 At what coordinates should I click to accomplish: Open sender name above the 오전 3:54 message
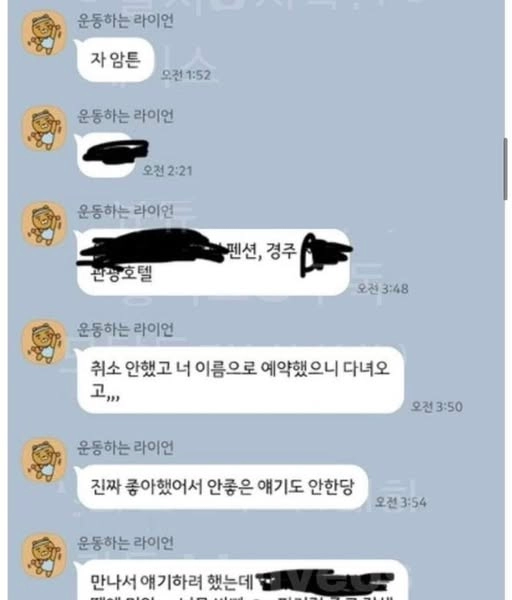click(126, 447)
